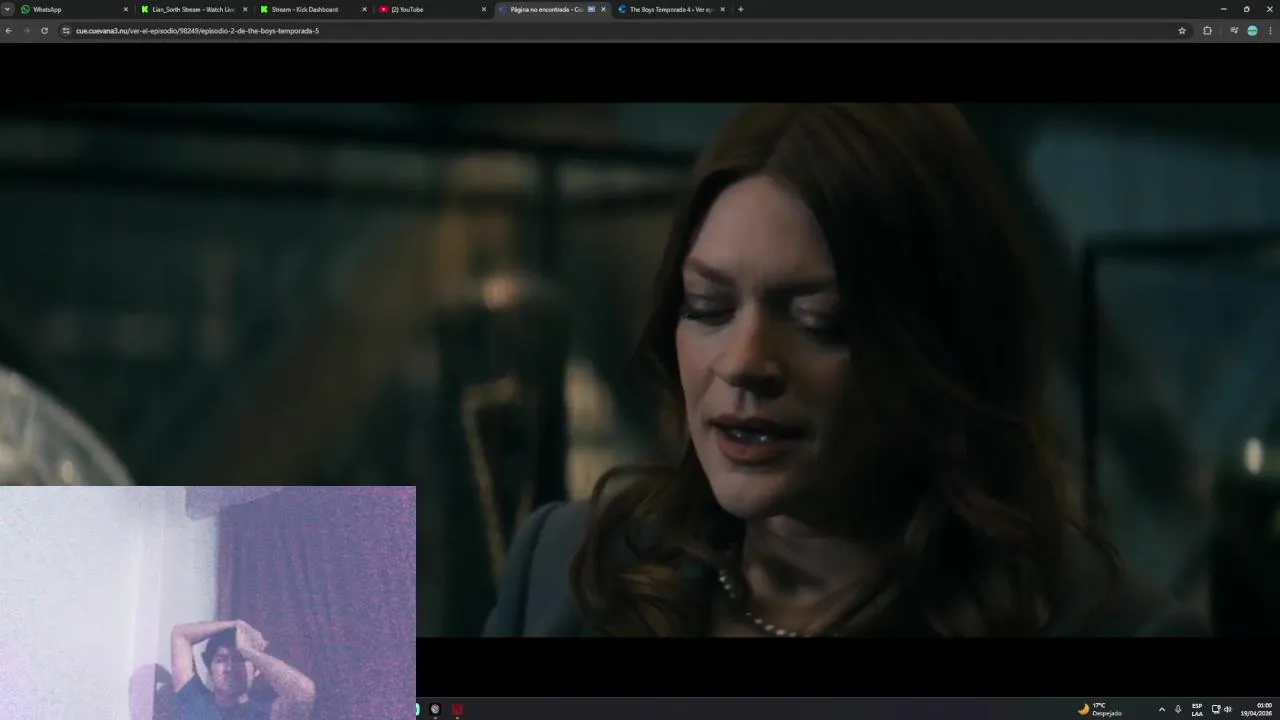The height and width of the screenshot is (720, 1280).
Task: Go forward to next page
Action: click(26, 31)
